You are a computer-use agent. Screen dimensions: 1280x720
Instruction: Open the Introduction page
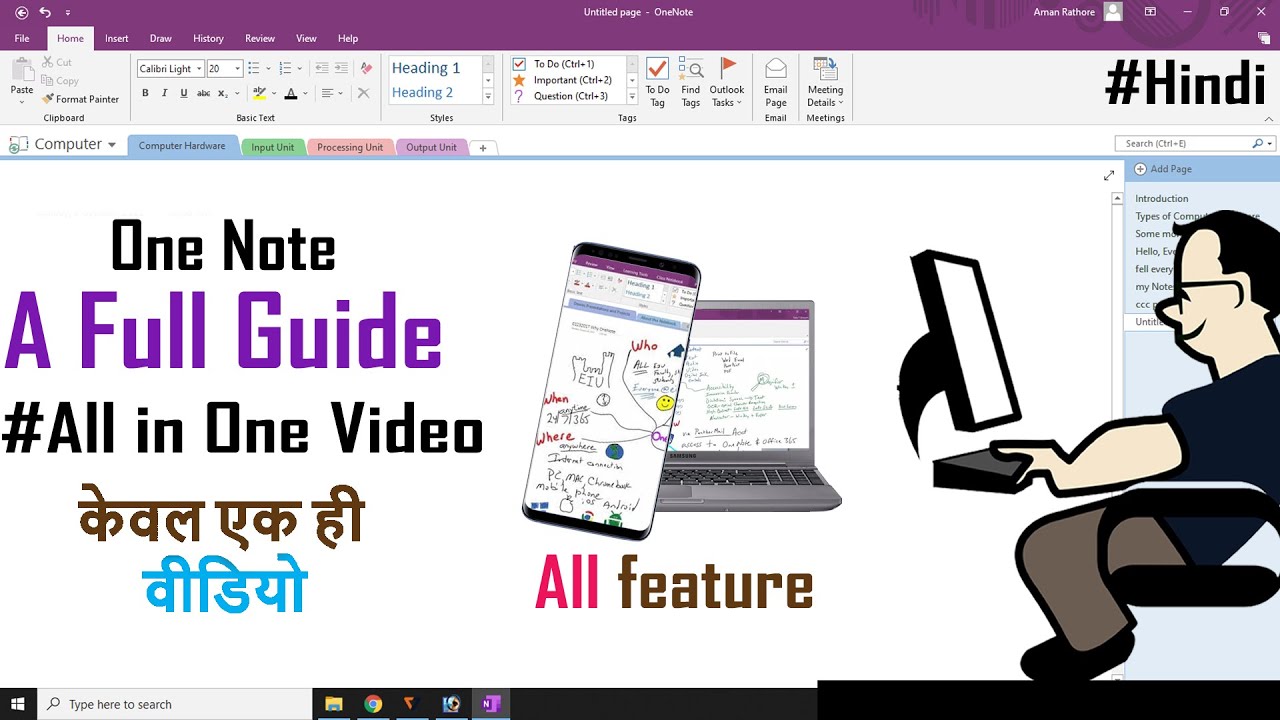pyautogui.click(x=1162, y=198)
